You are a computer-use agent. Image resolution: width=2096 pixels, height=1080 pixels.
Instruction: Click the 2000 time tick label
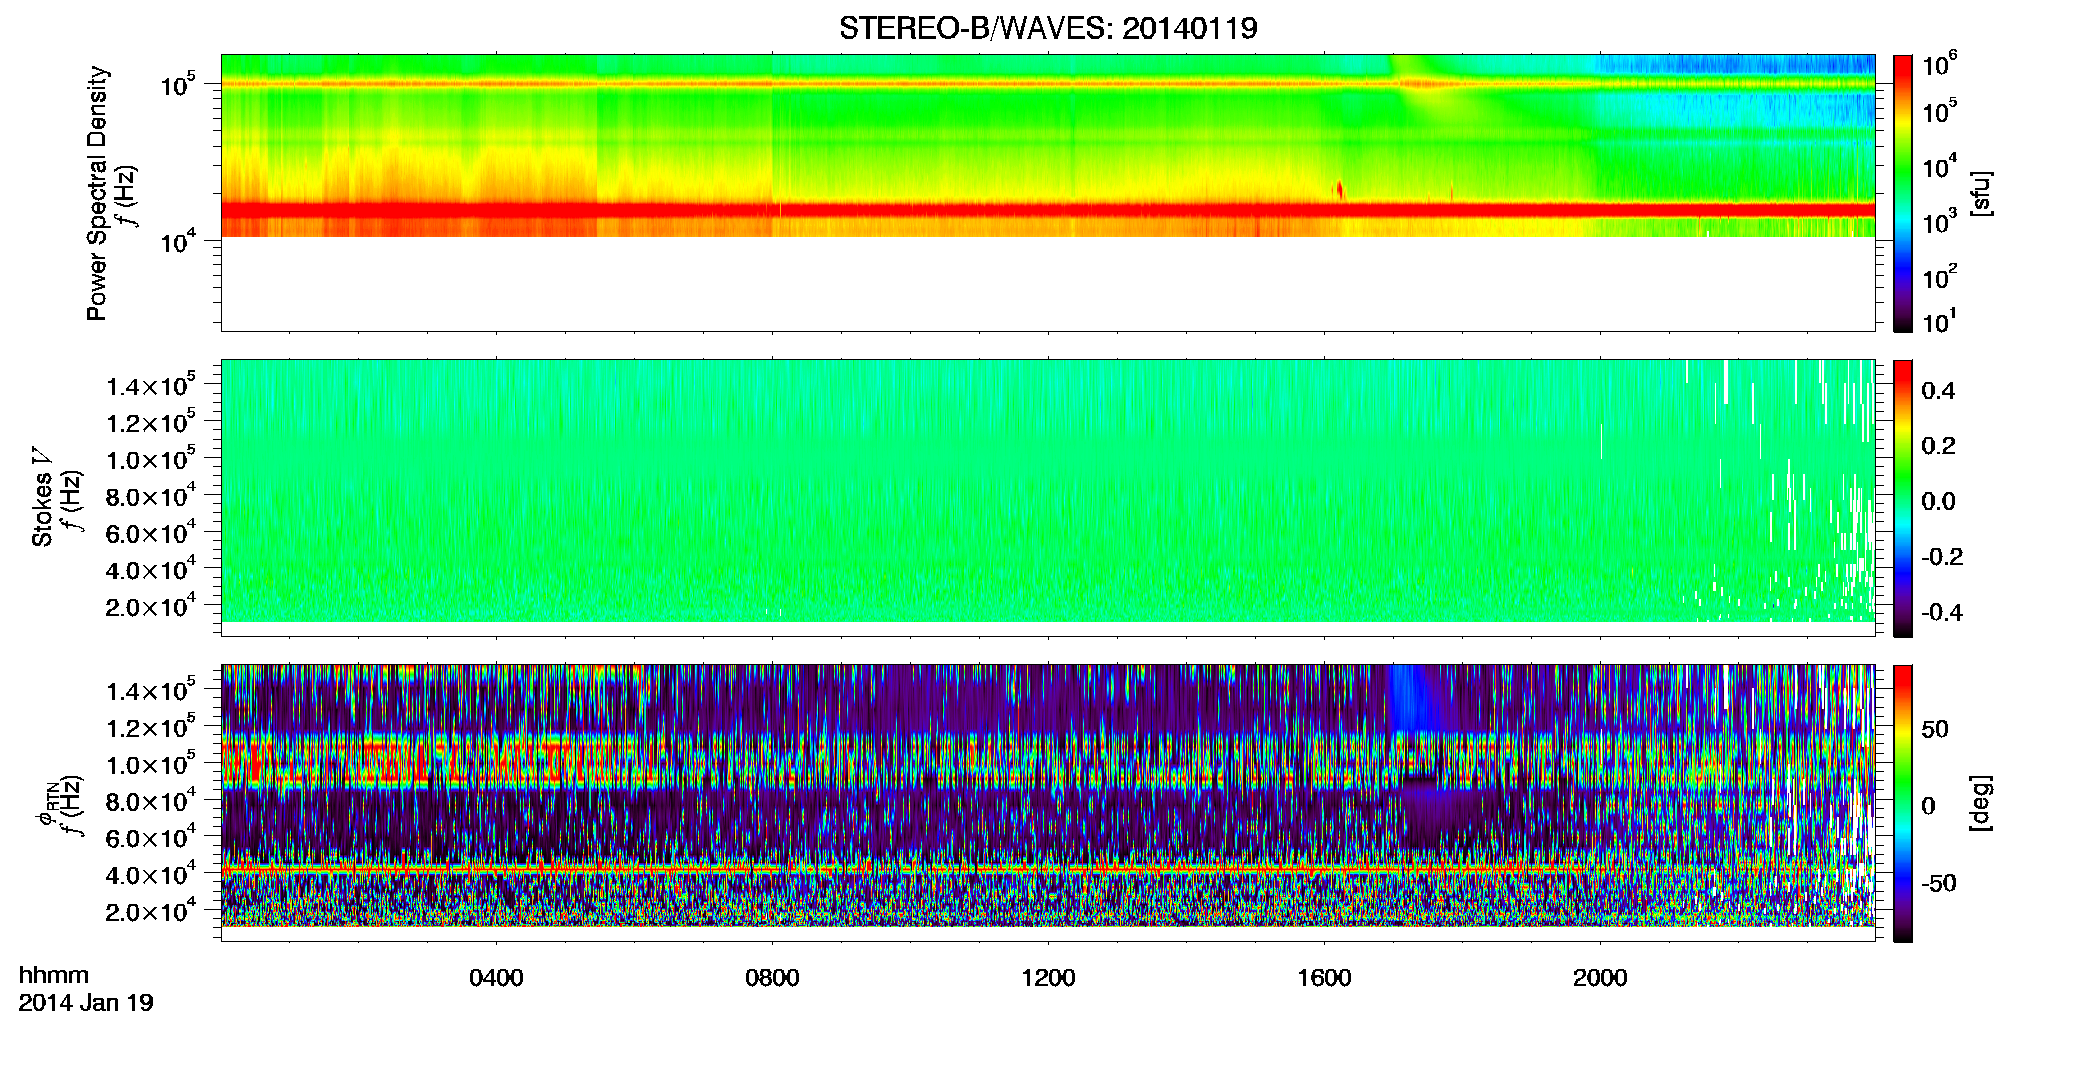click(1600, 978)
